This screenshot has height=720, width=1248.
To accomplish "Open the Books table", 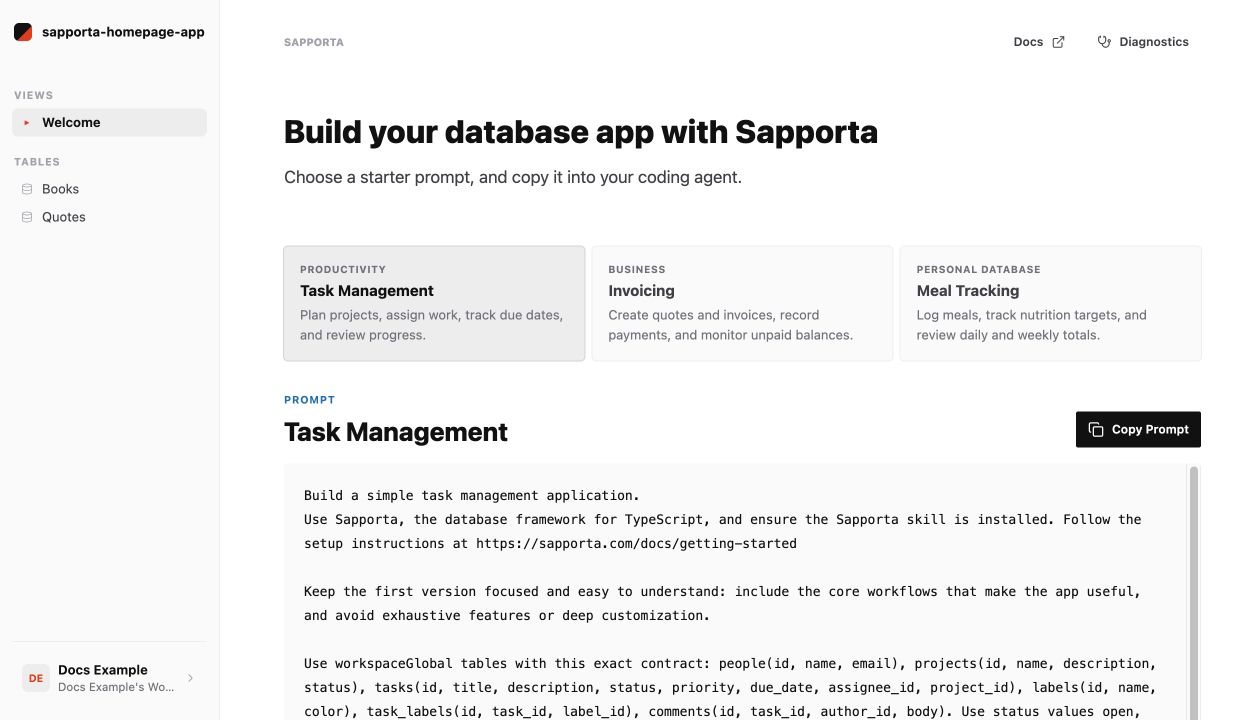I will [x=109, y=189].
